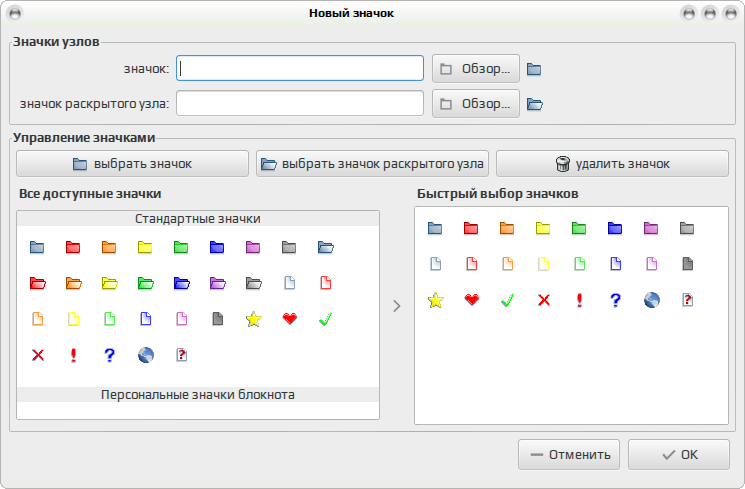Select red X icon in standard icons list
The image size is (745, 489).
(38, 355)
